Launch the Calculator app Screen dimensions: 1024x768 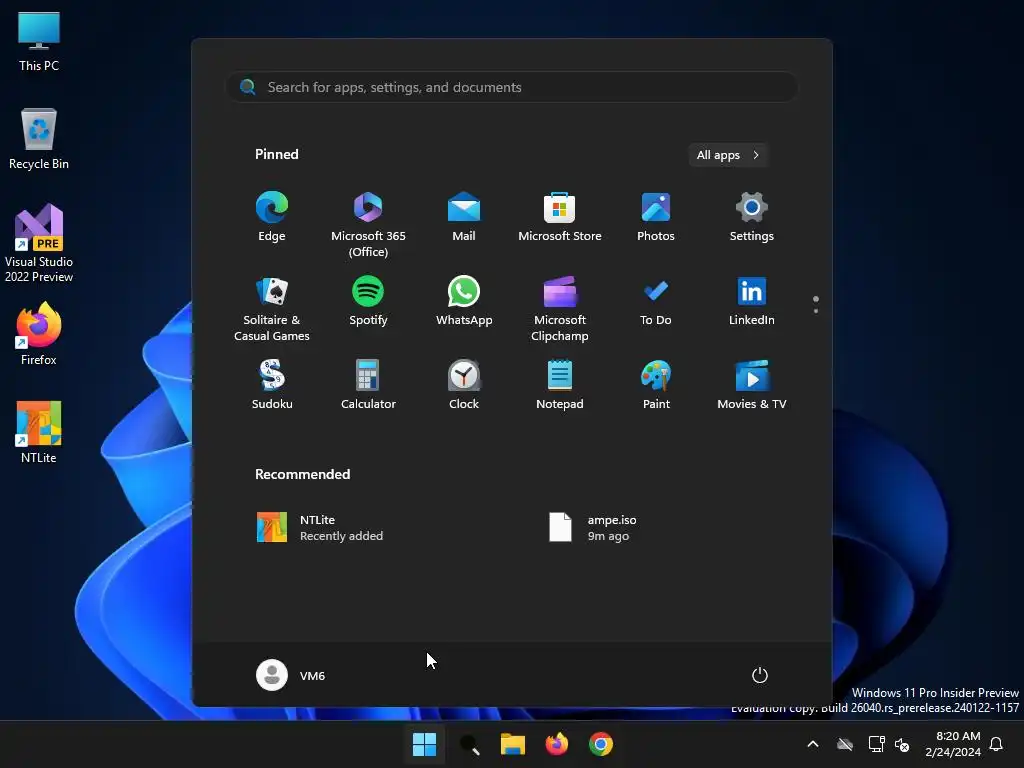[368, 385]
